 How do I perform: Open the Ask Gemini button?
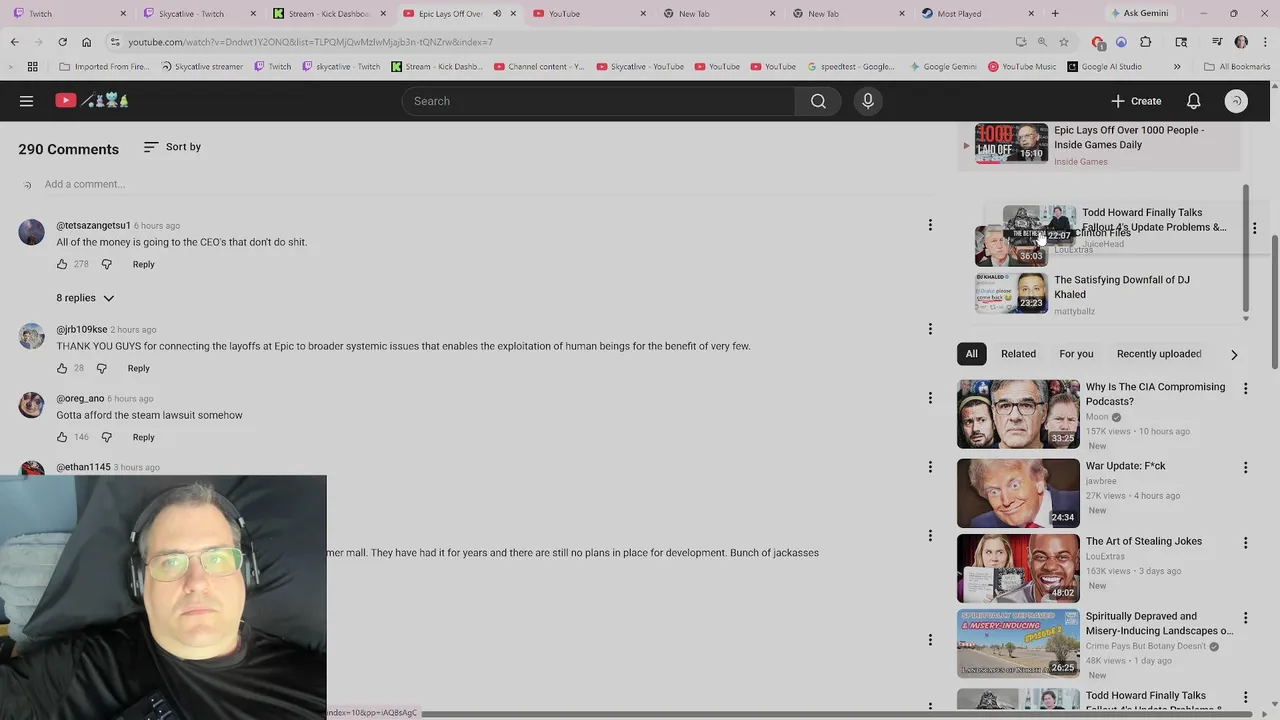(1138, 14)
